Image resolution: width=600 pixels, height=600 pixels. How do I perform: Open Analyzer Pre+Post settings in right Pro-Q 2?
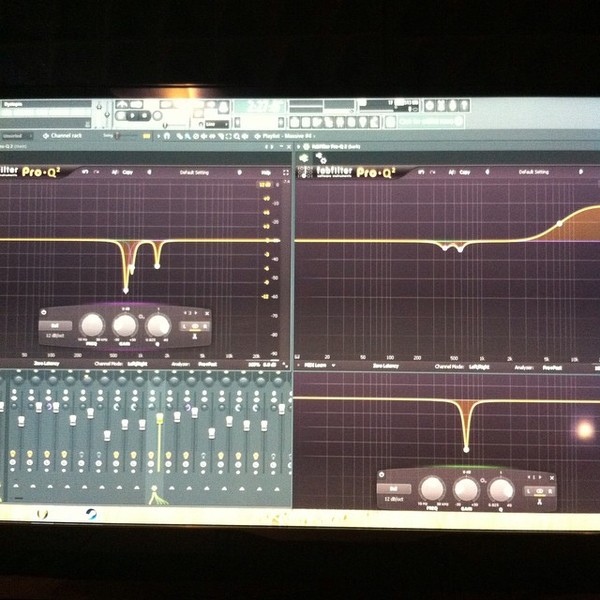click(x=552, y=368)
